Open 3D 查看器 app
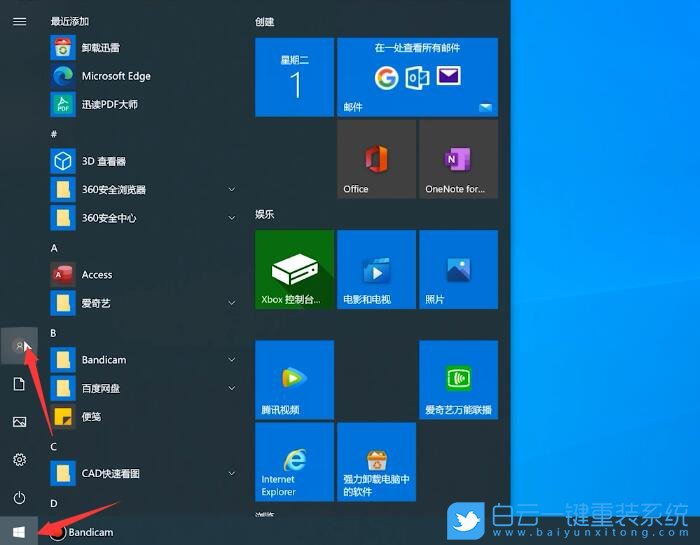Image resolution: width=700 pixels, height=545 pixels. click(x=143, y=161)
